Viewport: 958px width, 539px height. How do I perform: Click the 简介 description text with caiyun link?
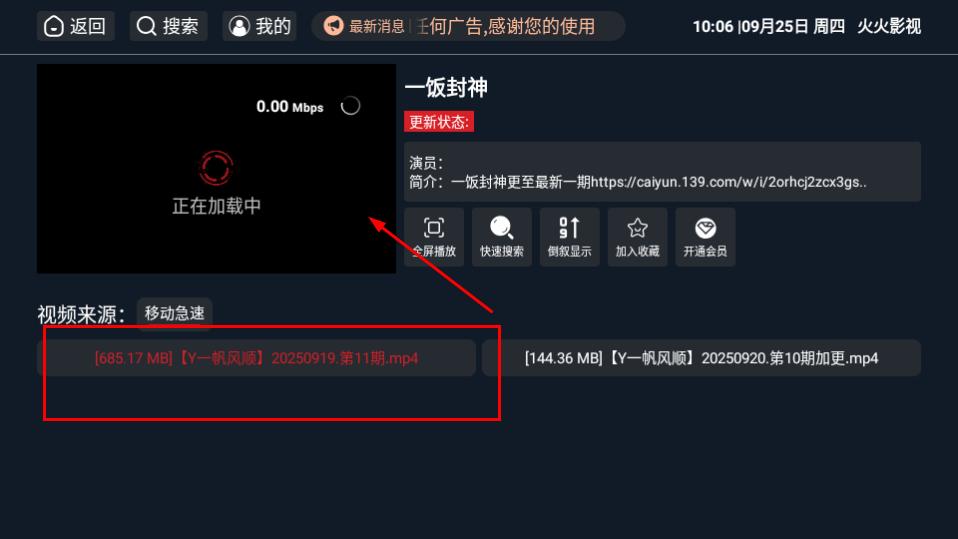pos(638,182)
